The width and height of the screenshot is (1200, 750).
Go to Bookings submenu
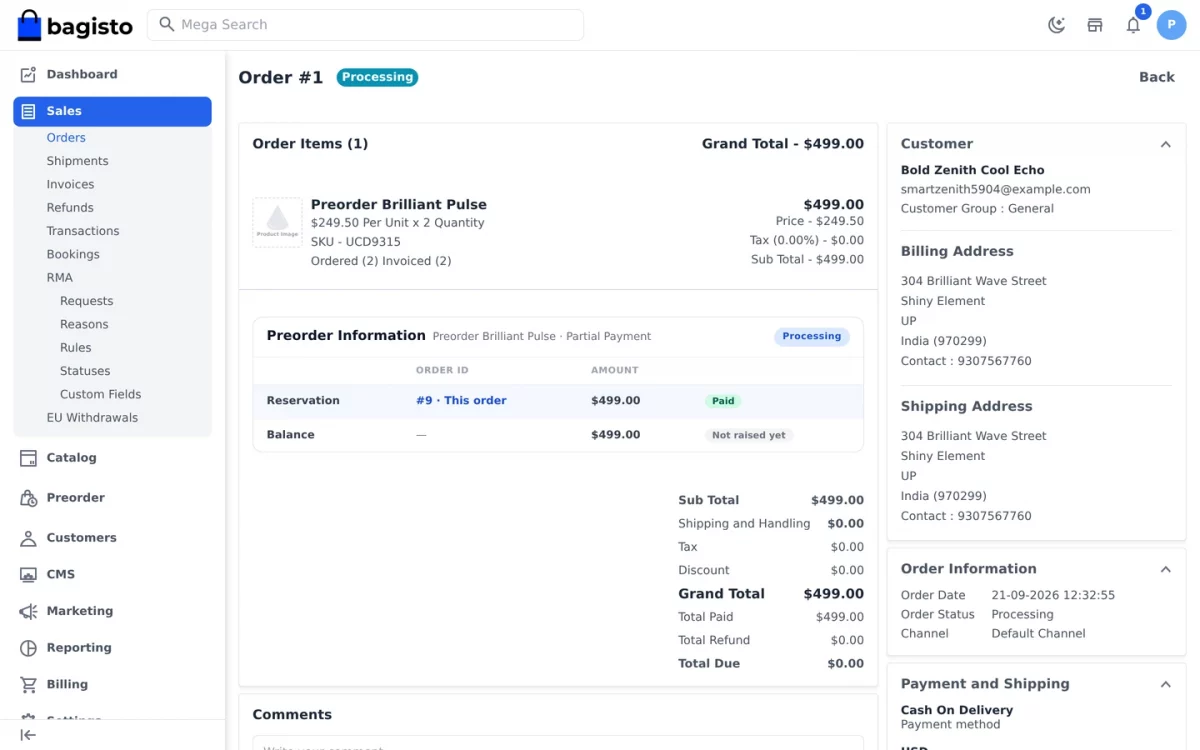[x=73, y=254]
